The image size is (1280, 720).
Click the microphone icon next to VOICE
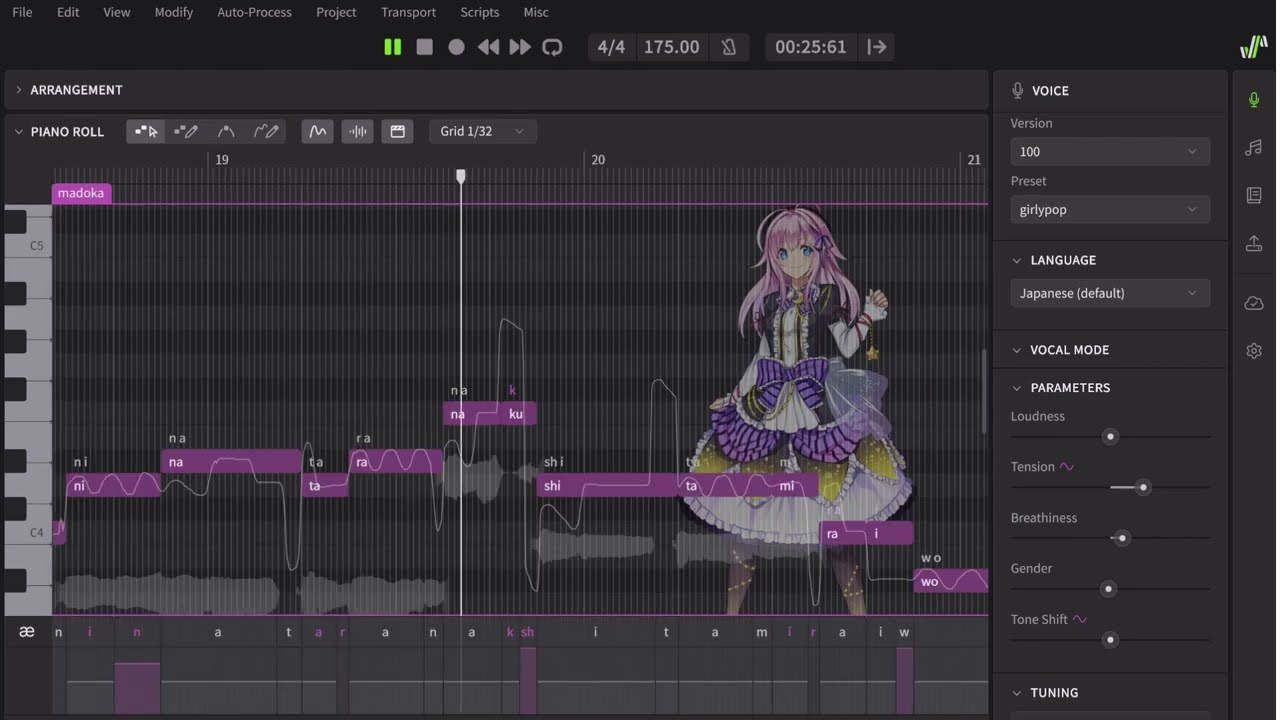1018,90
